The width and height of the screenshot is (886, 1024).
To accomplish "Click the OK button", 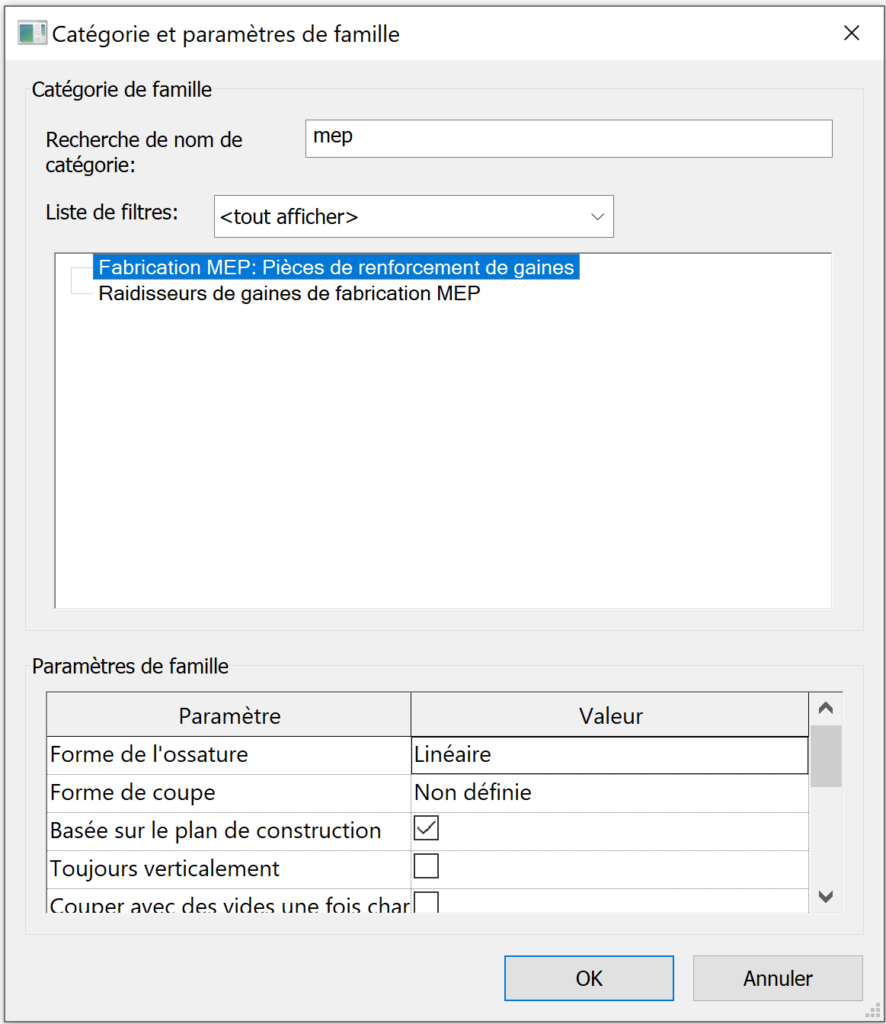I will 588,977.
